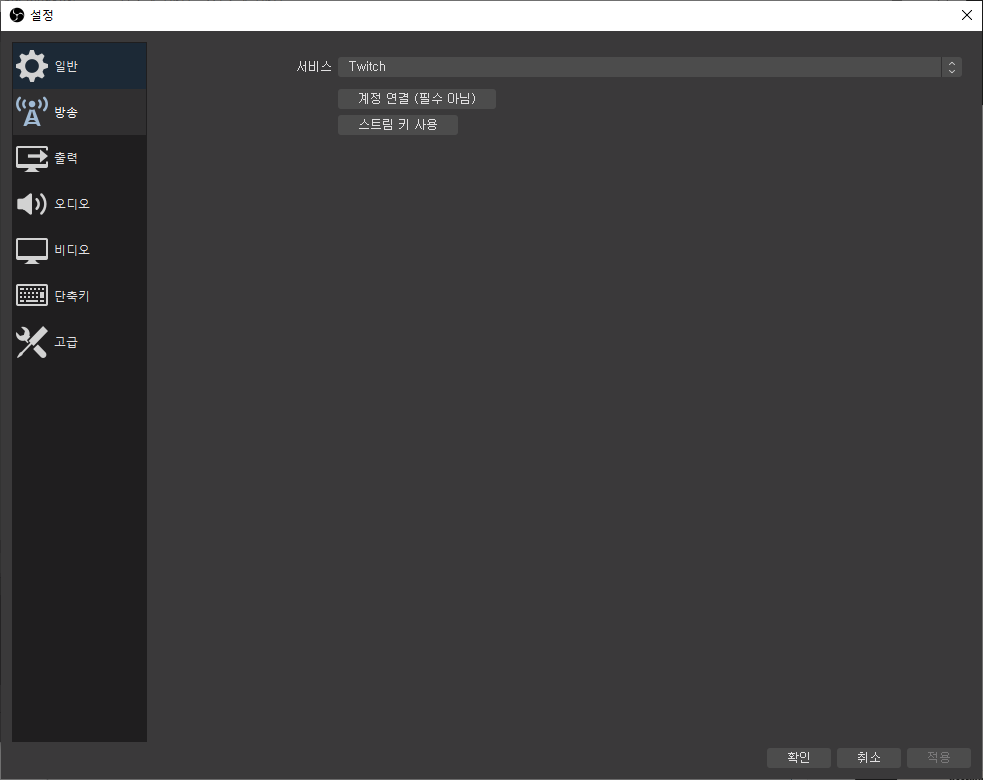Close the 설정 window
The image size is (983, 780).
967,15
